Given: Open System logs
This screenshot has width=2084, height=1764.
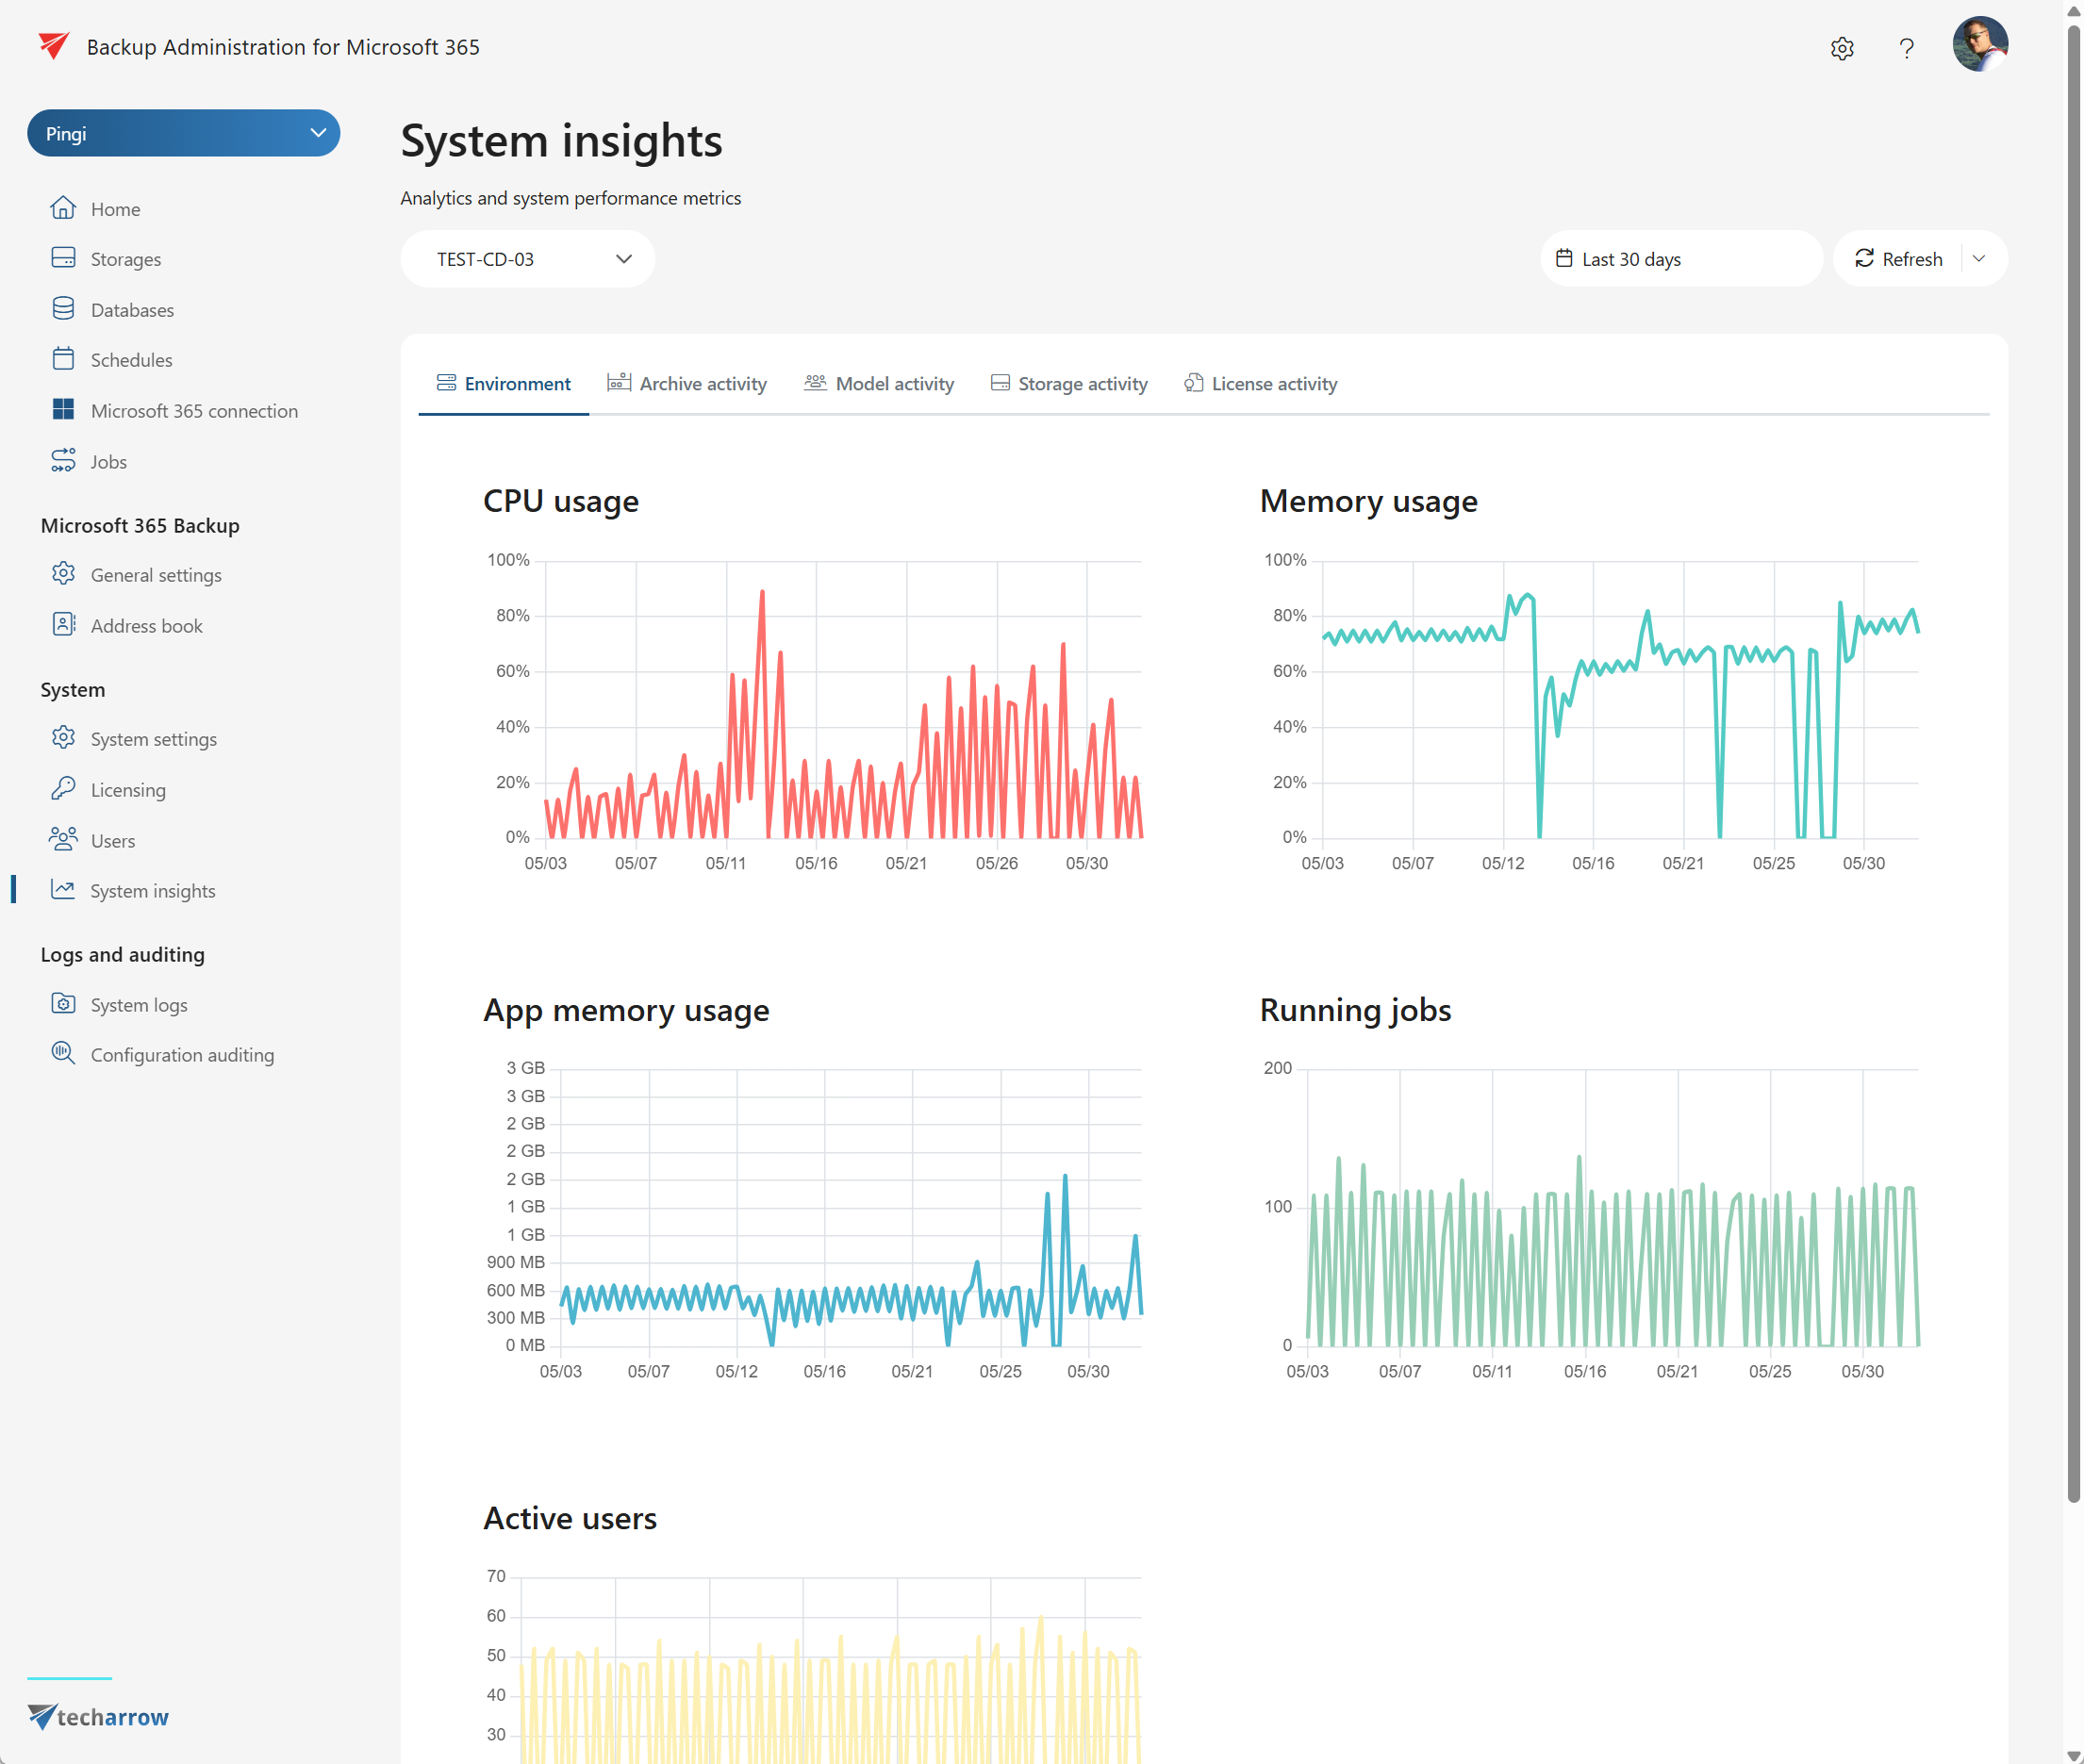Looking at the screenshot, I should (138, 1004).
